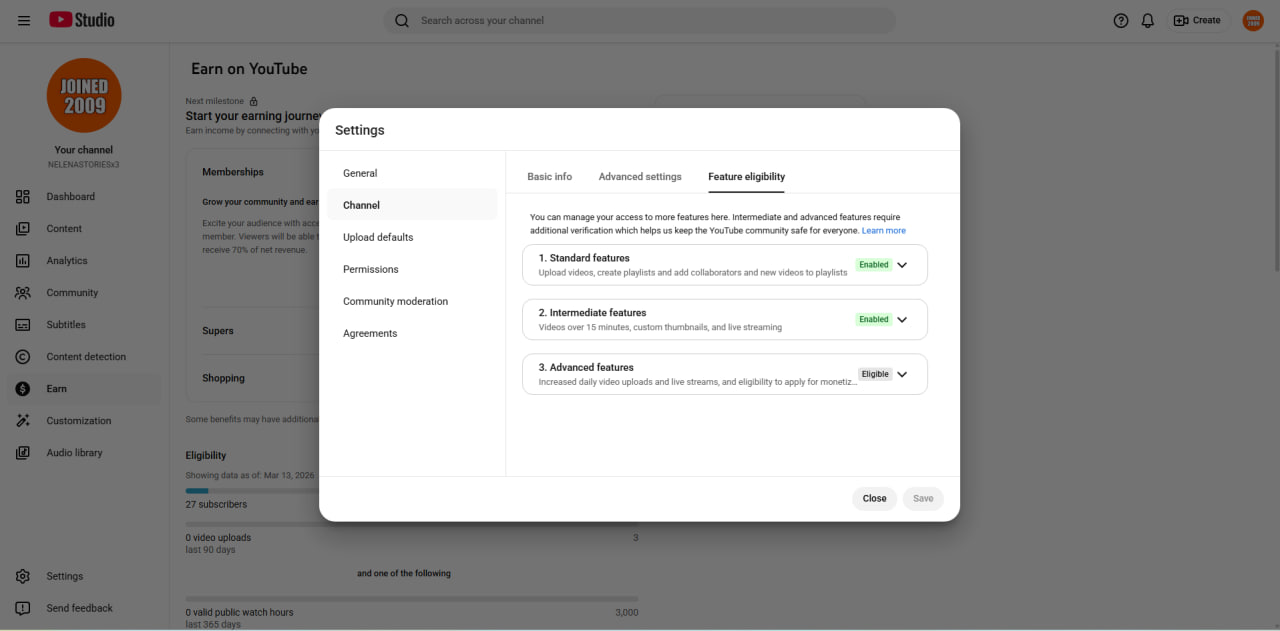Switch to the Basic info tab
Screen dimensions: 1280x631
click(x=549, y=177)
